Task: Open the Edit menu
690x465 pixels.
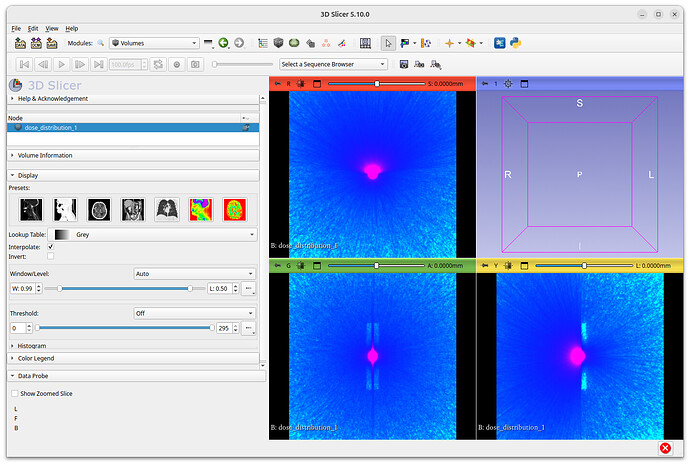Action: click(34, 28)
